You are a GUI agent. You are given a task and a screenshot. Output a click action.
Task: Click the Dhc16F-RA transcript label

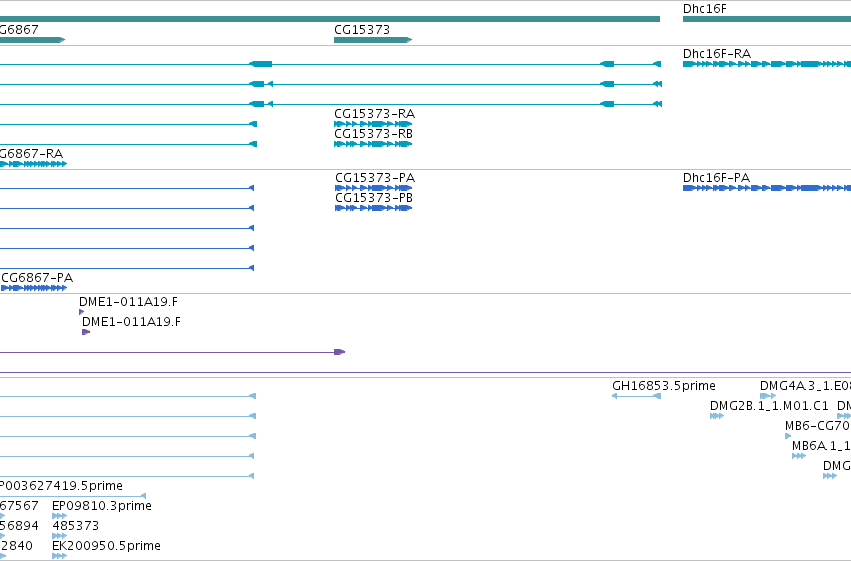[x=716, y=54]
